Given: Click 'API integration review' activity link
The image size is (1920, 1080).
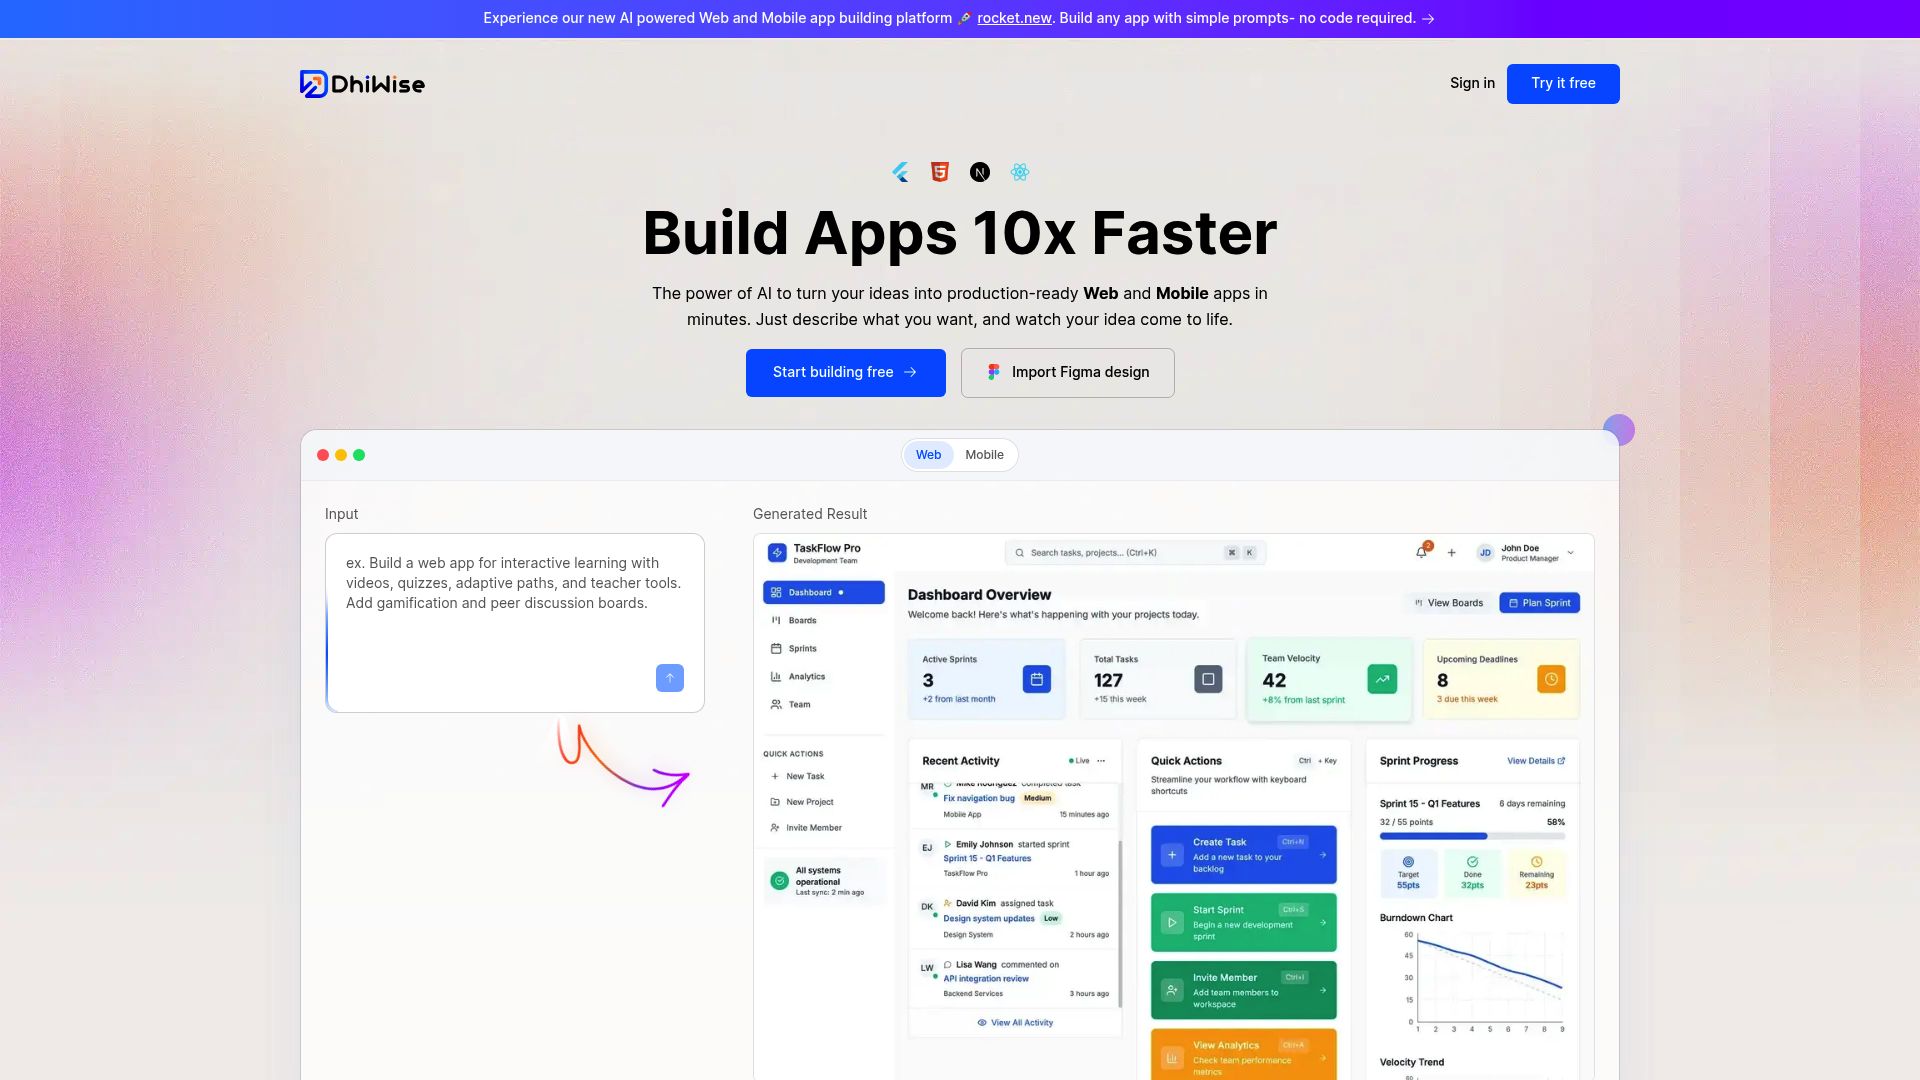Looking at the screenshot, I should tap(985, 979).
